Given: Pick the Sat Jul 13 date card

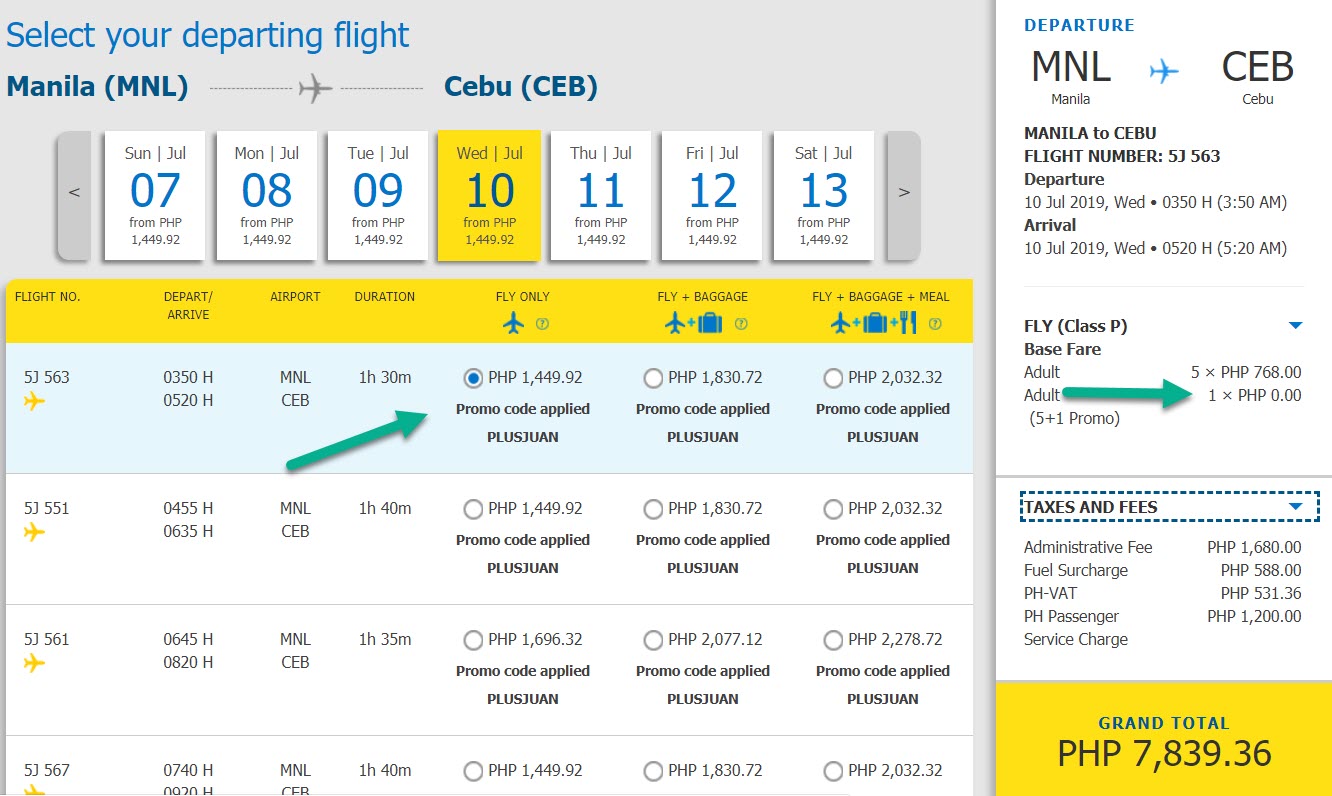Looking at the screenshot, I should (x=824, y=195).
